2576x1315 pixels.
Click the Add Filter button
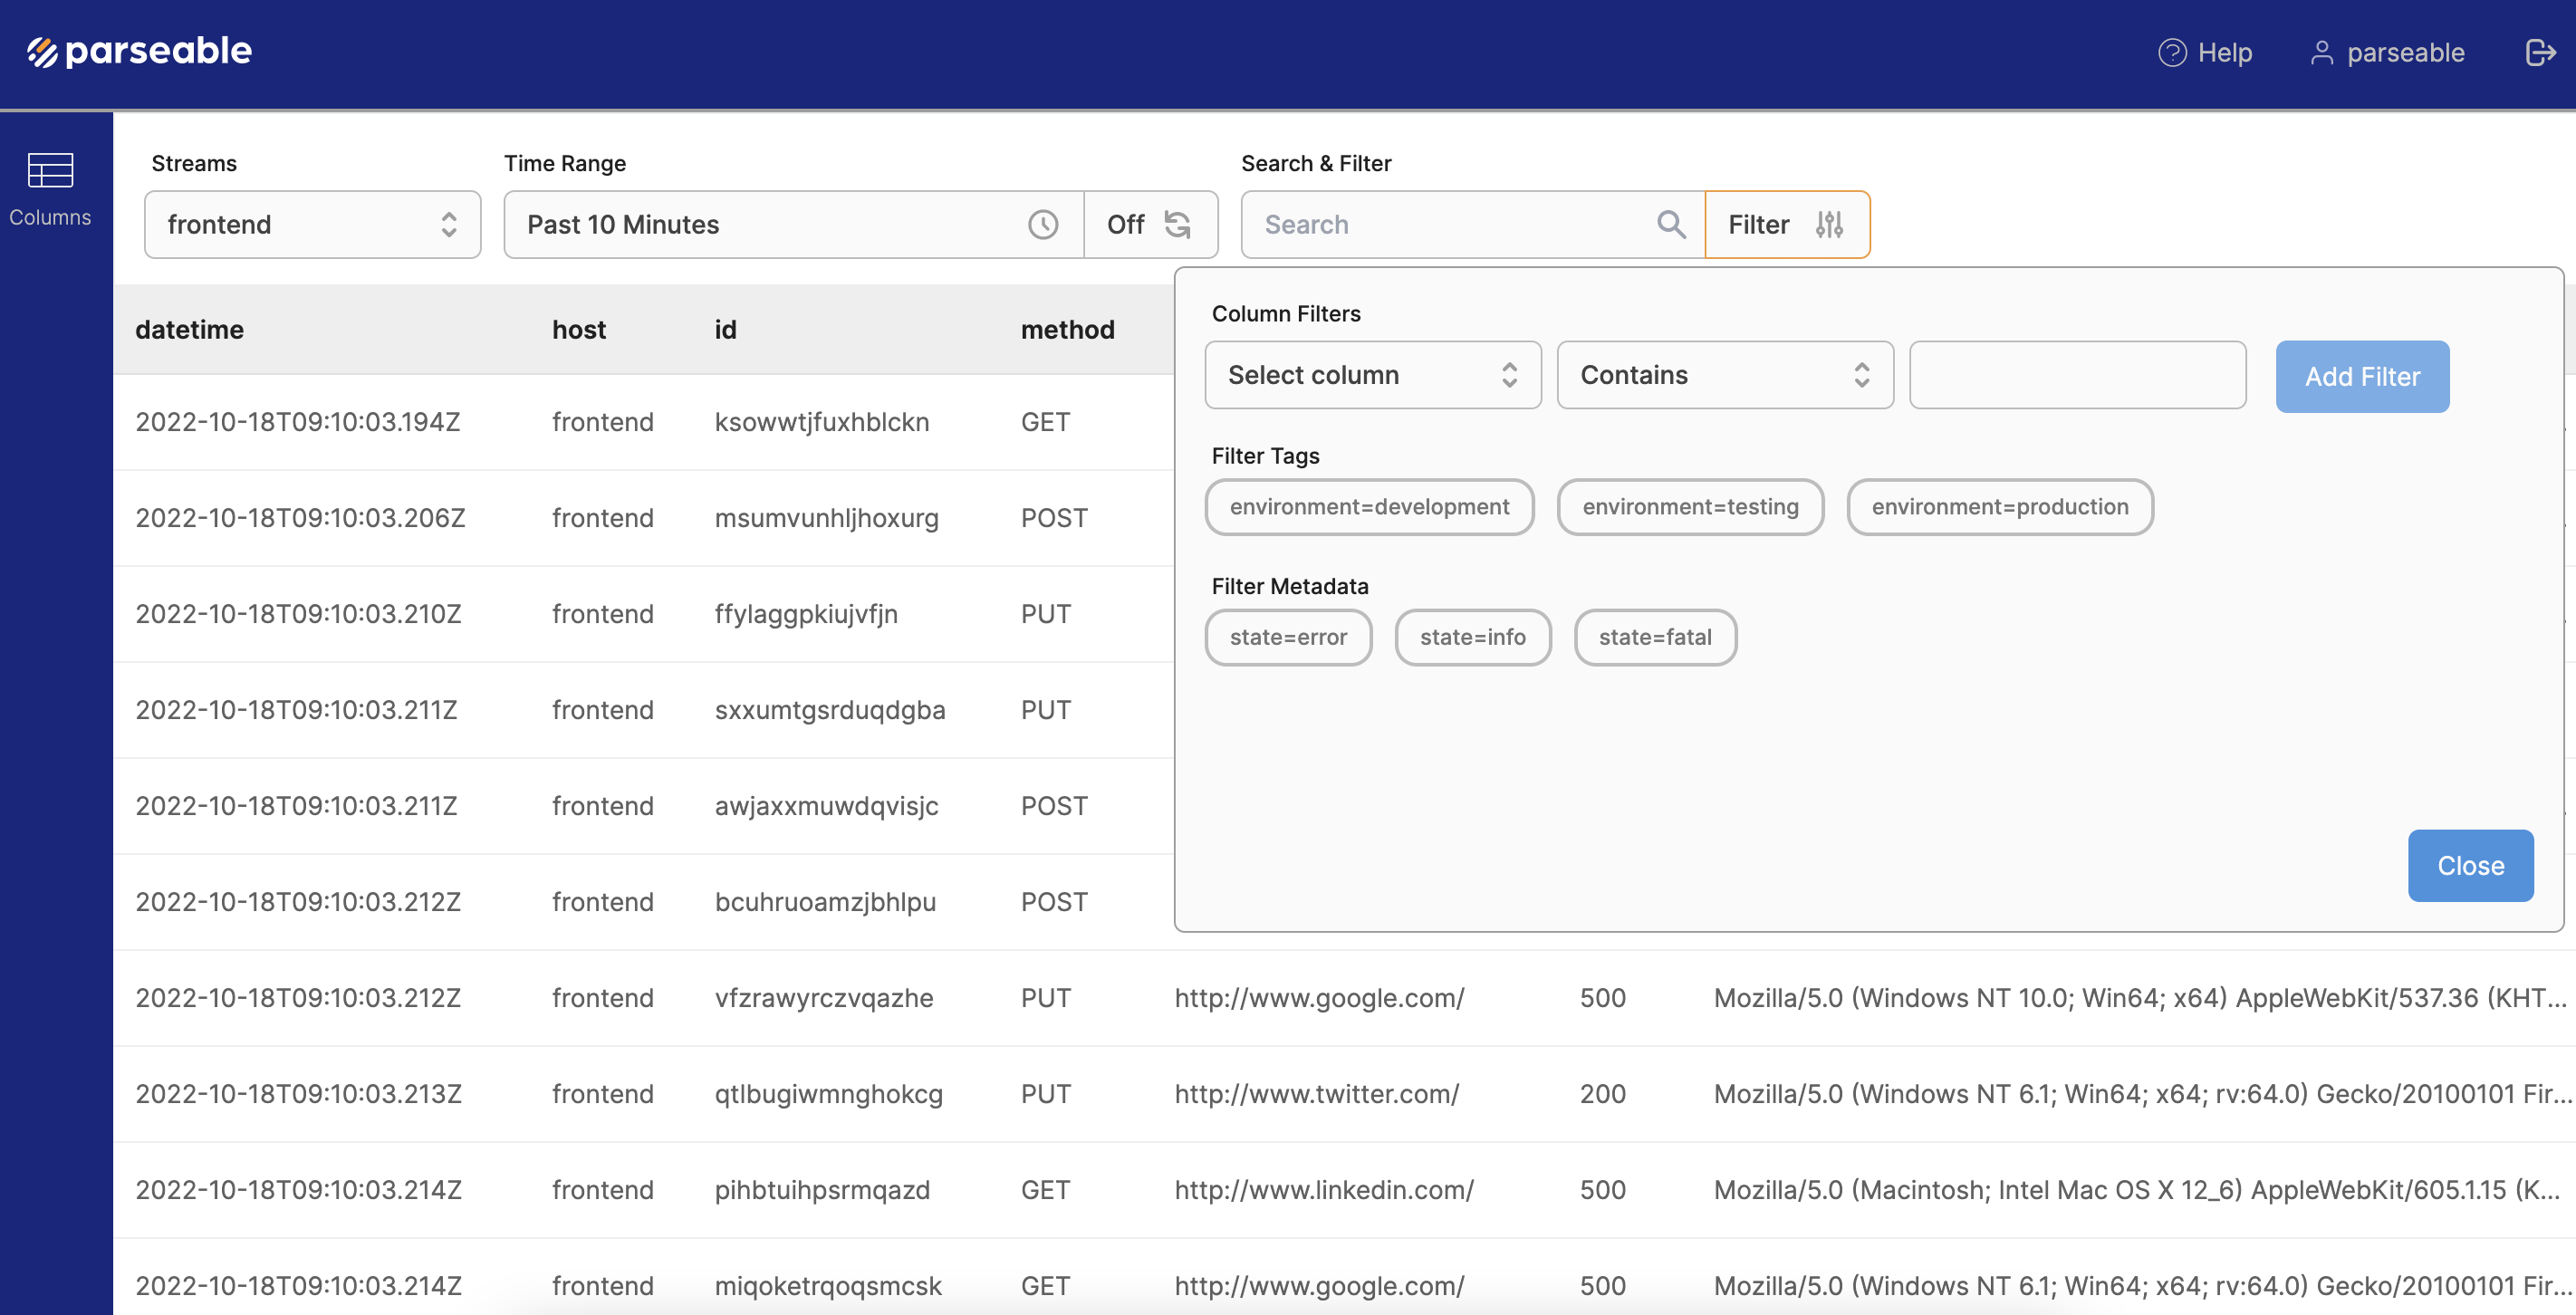click(x=2362, y=376)
